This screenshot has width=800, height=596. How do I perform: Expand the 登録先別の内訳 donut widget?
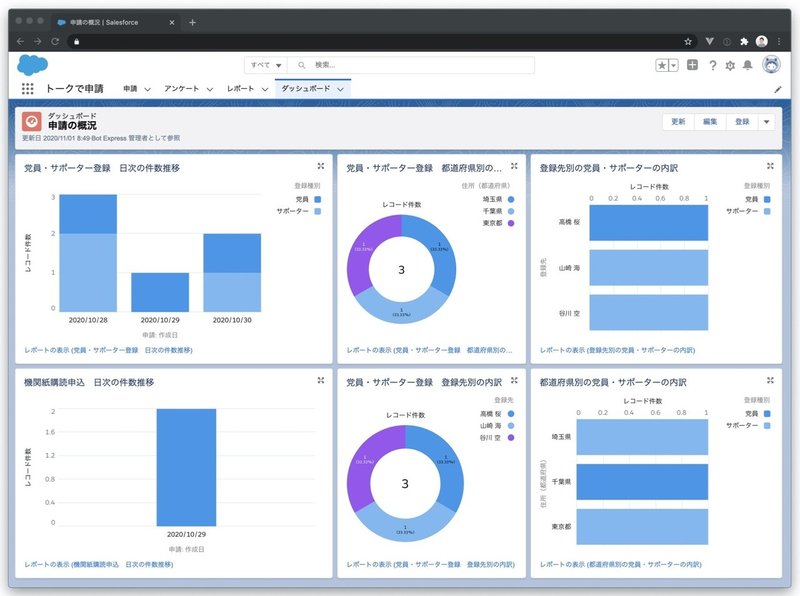point(514,381)
